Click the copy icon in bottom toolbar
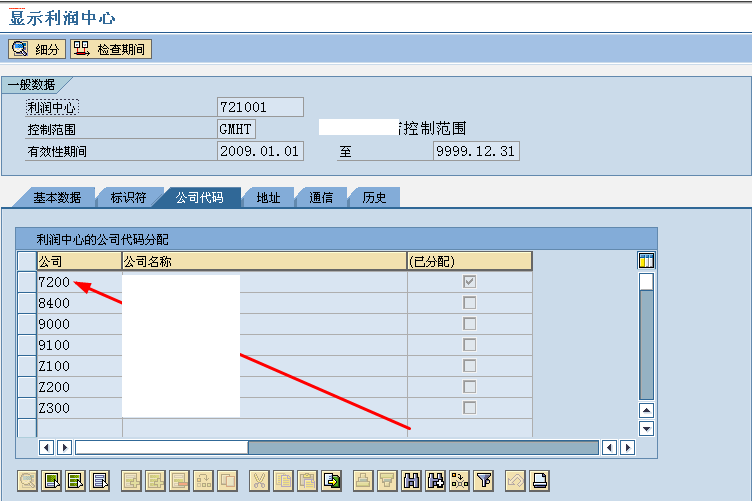This screenshot has height=501, width=752. [283, 480]
